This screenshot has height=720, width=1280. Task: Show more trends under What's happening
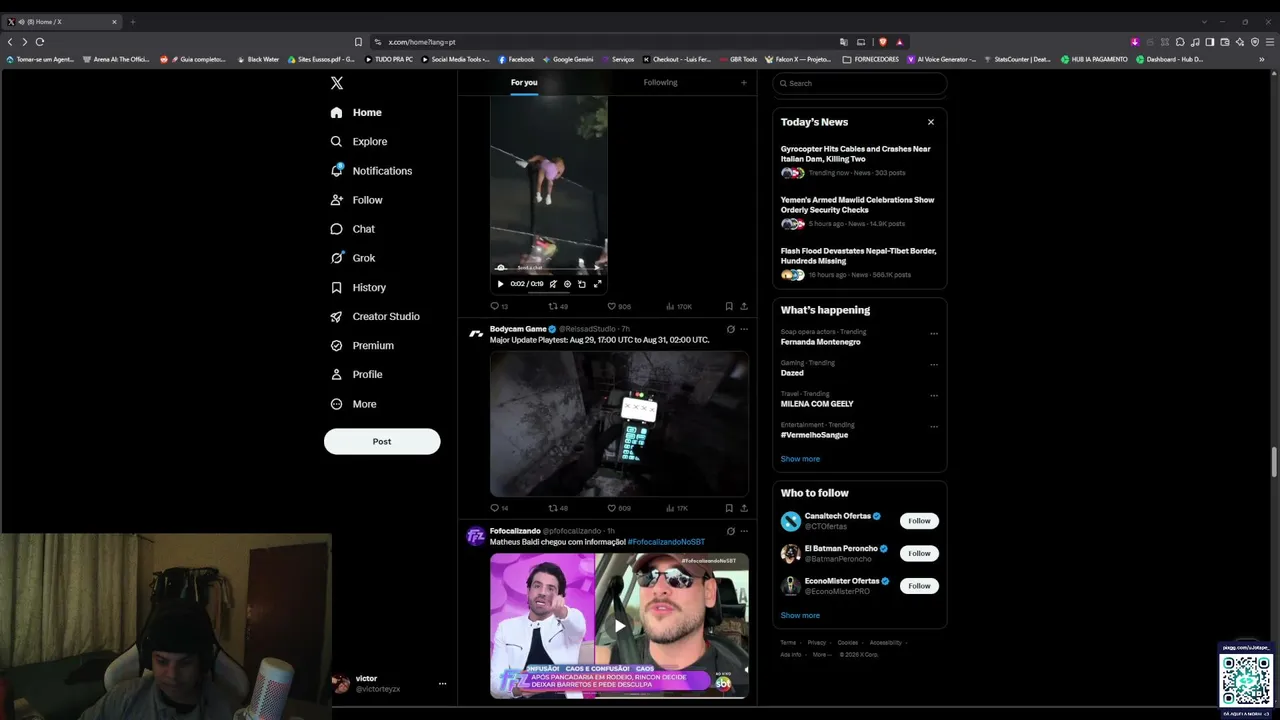pyautogui.click(x=800, y=459)
